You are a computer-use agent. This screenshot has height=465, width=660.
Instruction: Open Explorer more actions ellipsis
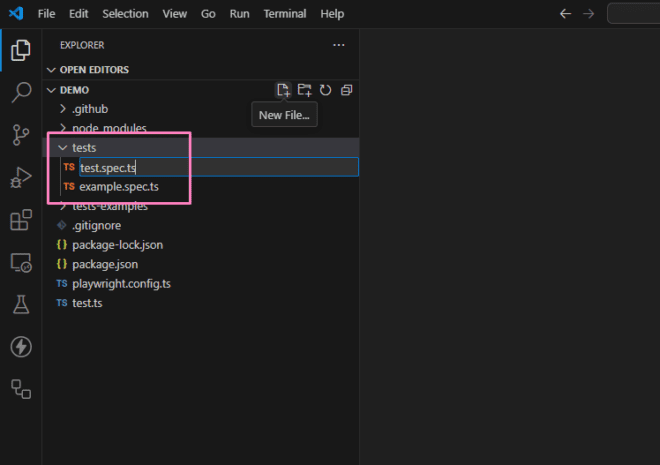pos(338,45)
